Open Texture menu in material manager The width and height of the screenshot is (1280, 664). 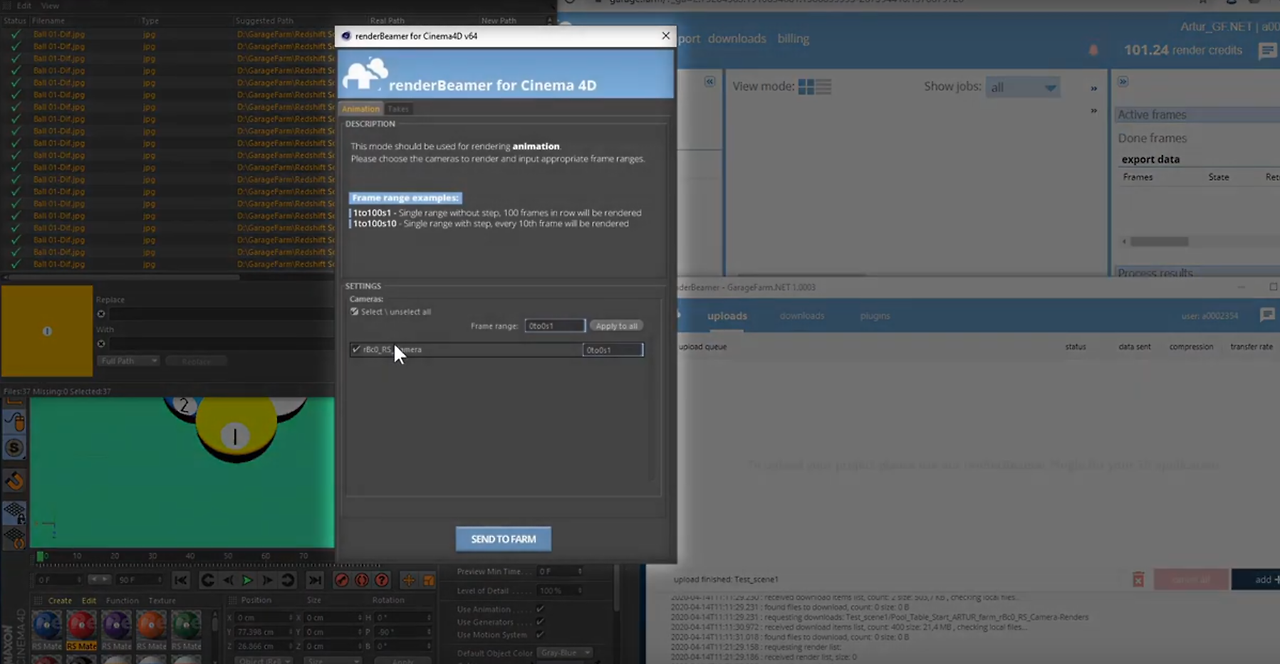pyautogui.click(x=162, y=601)
